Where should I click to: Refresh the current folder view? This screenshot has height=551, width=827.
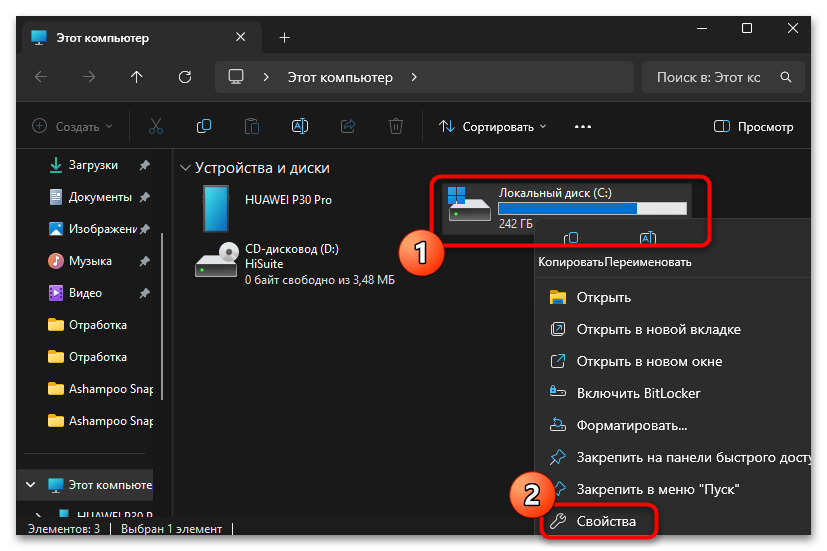(x=185, y=77)
